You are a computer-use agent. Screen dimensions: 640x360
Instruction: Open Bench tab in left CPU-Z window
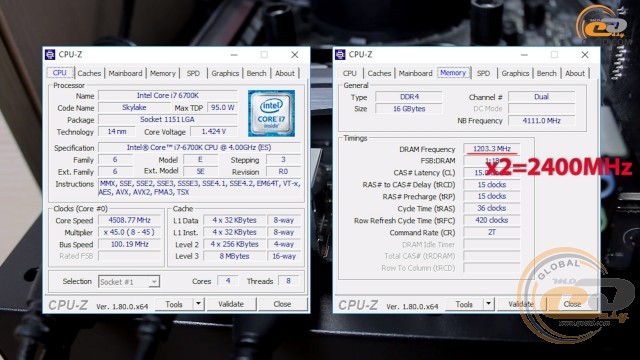tap(256, 73)
